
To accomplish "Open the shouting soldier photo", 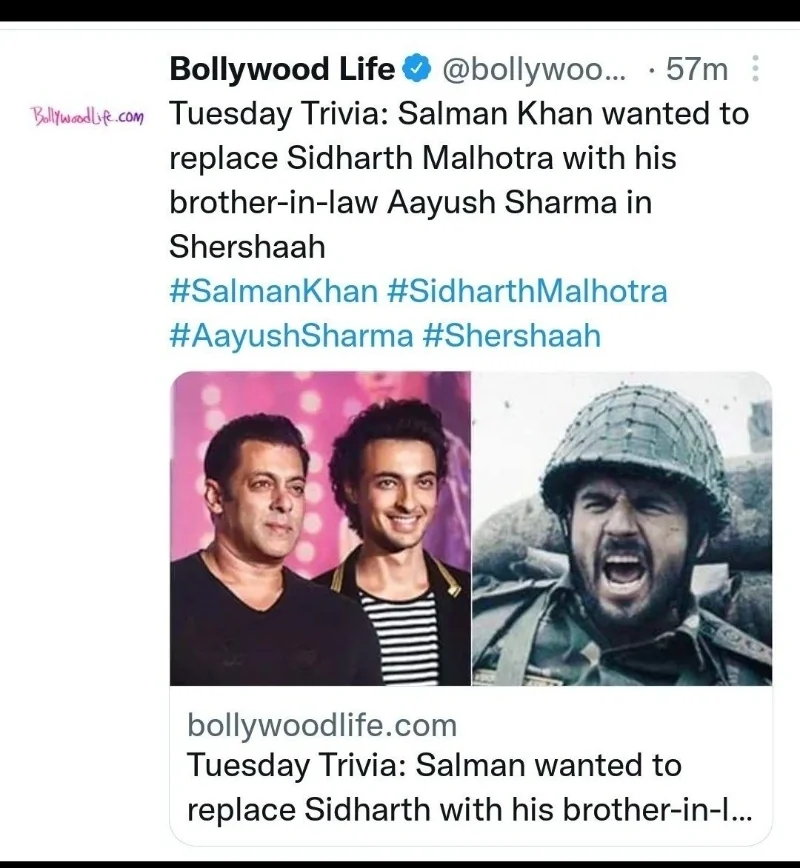I will pos(622,528).
